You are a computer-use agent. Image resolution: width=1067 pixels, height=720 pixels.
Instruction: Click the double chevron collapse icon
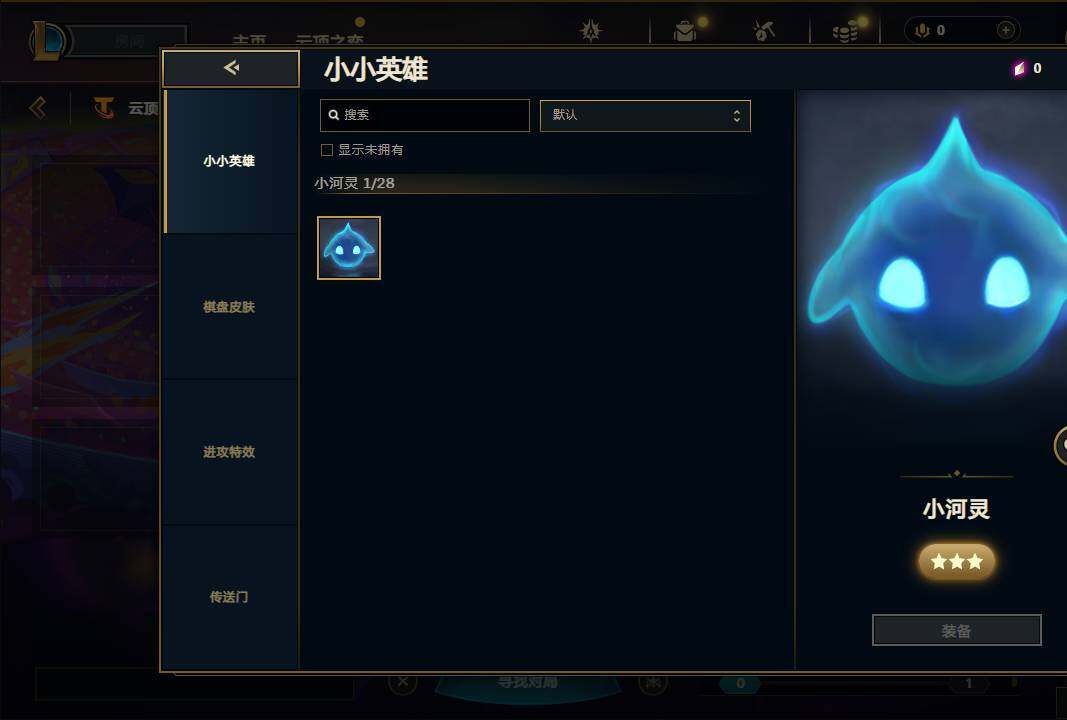38,108
